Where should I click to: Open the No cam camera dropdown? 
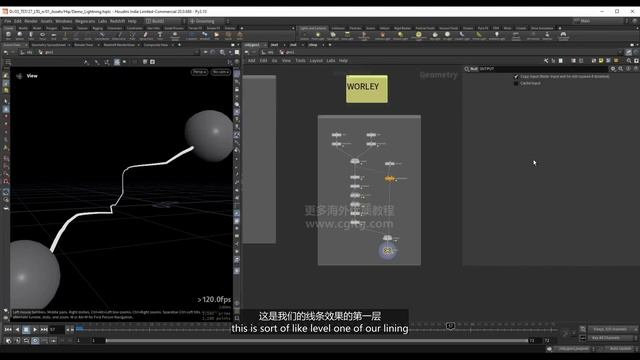coord(221,72)
